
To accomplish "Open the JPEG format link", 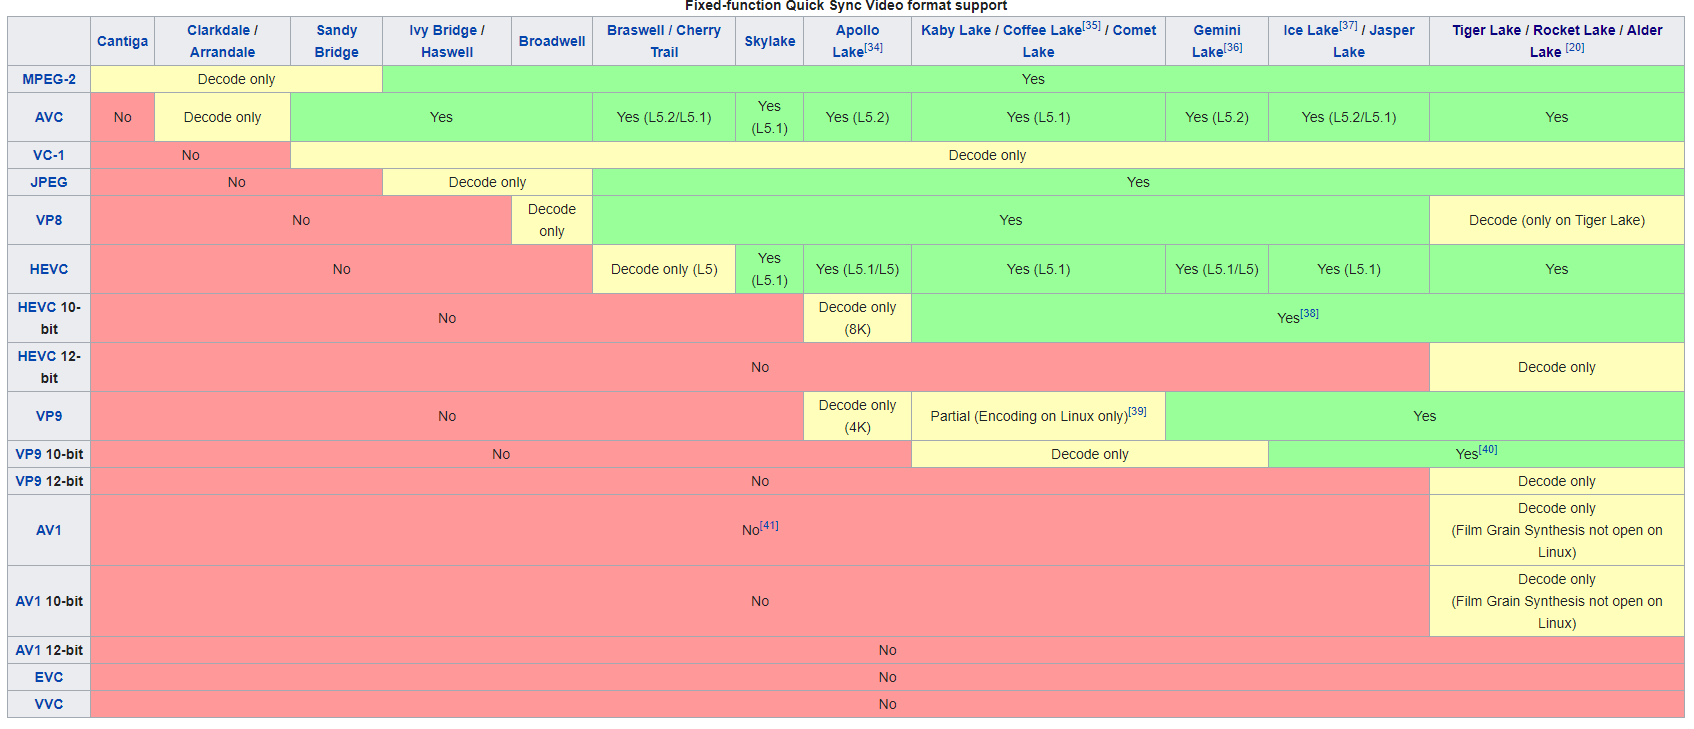I will pyautogui.click(x=49, y=182).
